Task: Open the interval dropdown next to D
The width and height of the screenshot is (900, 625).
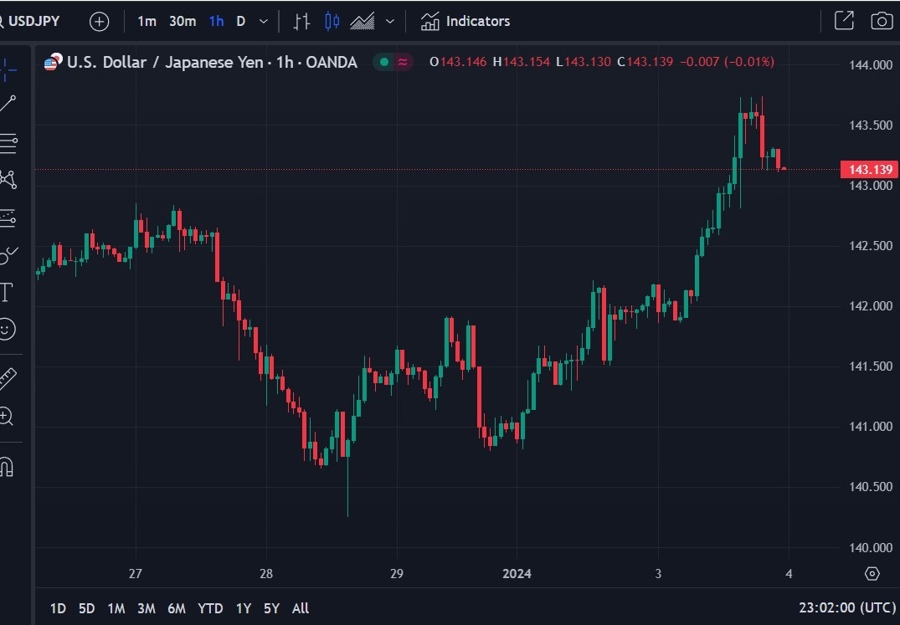Action: pyautogui.click(x=264, y=21)
